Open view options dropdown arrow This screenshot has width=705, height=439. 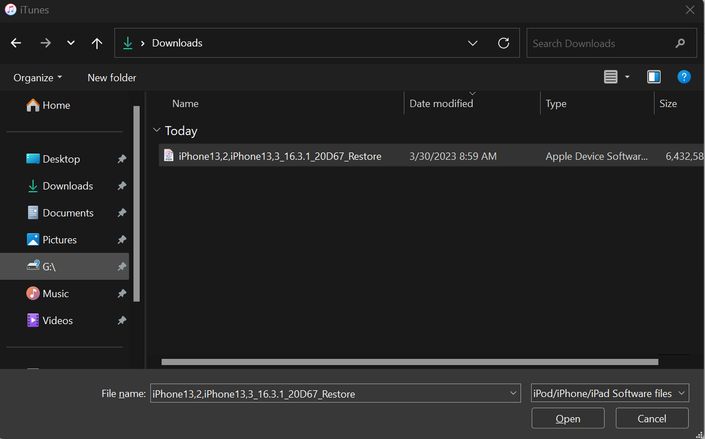[x=627, y=77]
